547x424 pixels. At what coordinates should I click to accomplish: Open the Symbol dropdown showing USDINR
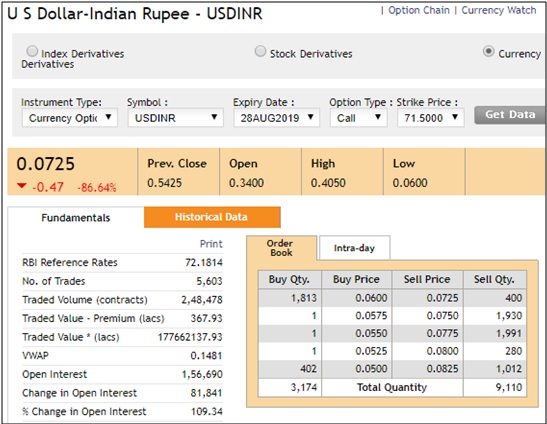click(x=175, y=118)
